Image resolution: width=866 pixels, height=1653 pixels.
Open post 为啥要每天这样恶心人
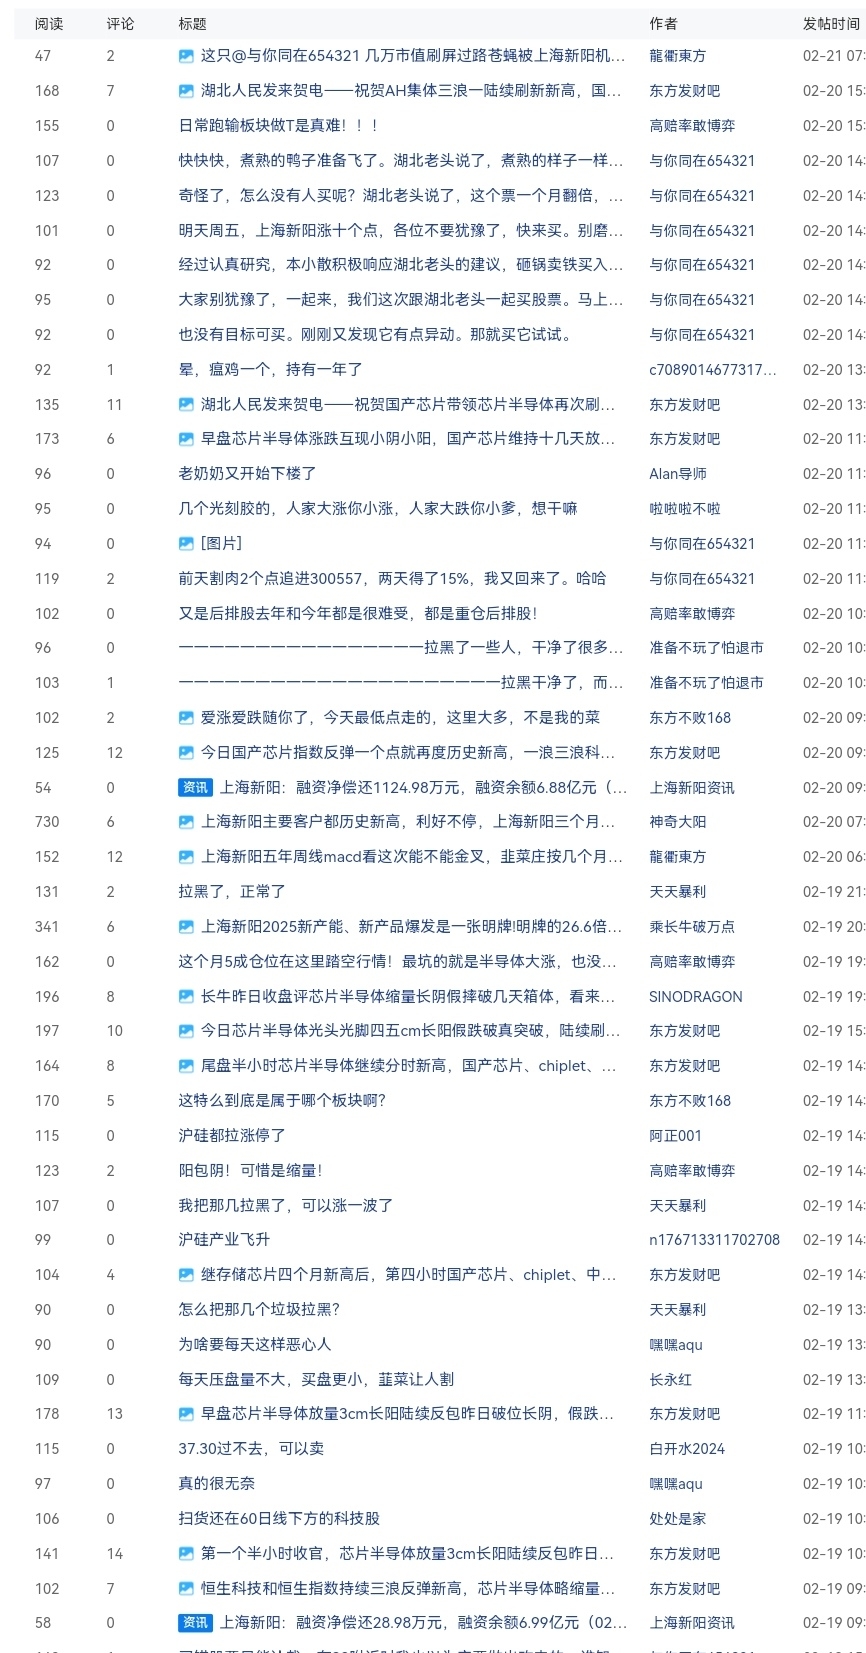click(255, 1345)
